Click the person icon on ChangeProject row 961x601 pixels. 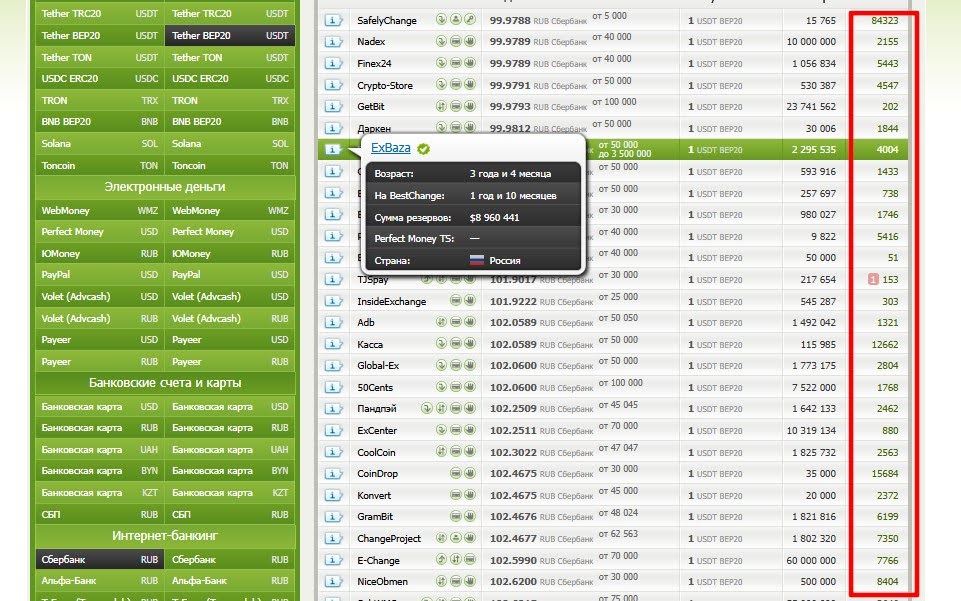pyautogui.click(x=456, y=538)
